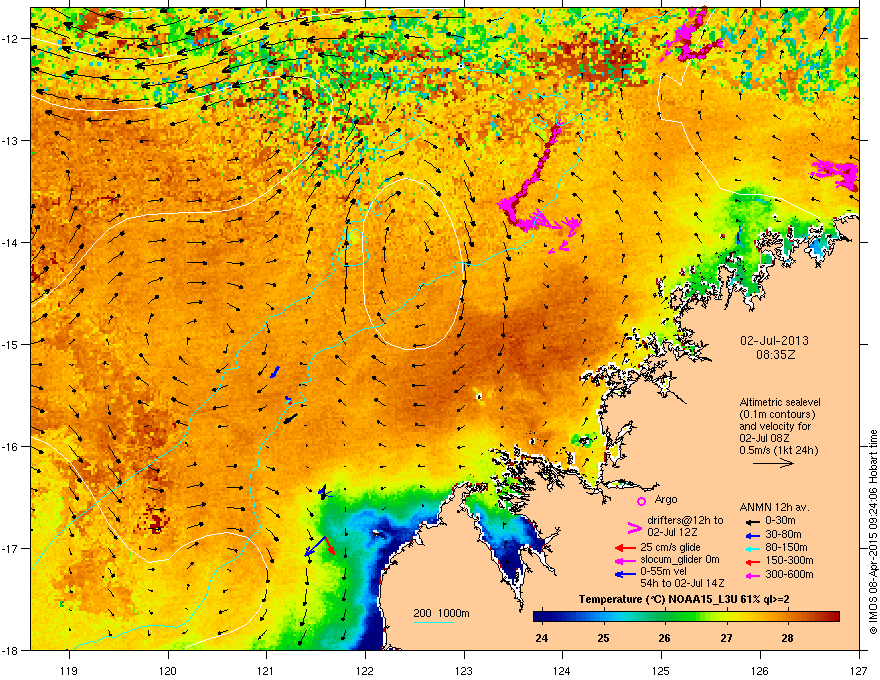
Task: Click latitude axis label -12
Action: click(10, 39)
